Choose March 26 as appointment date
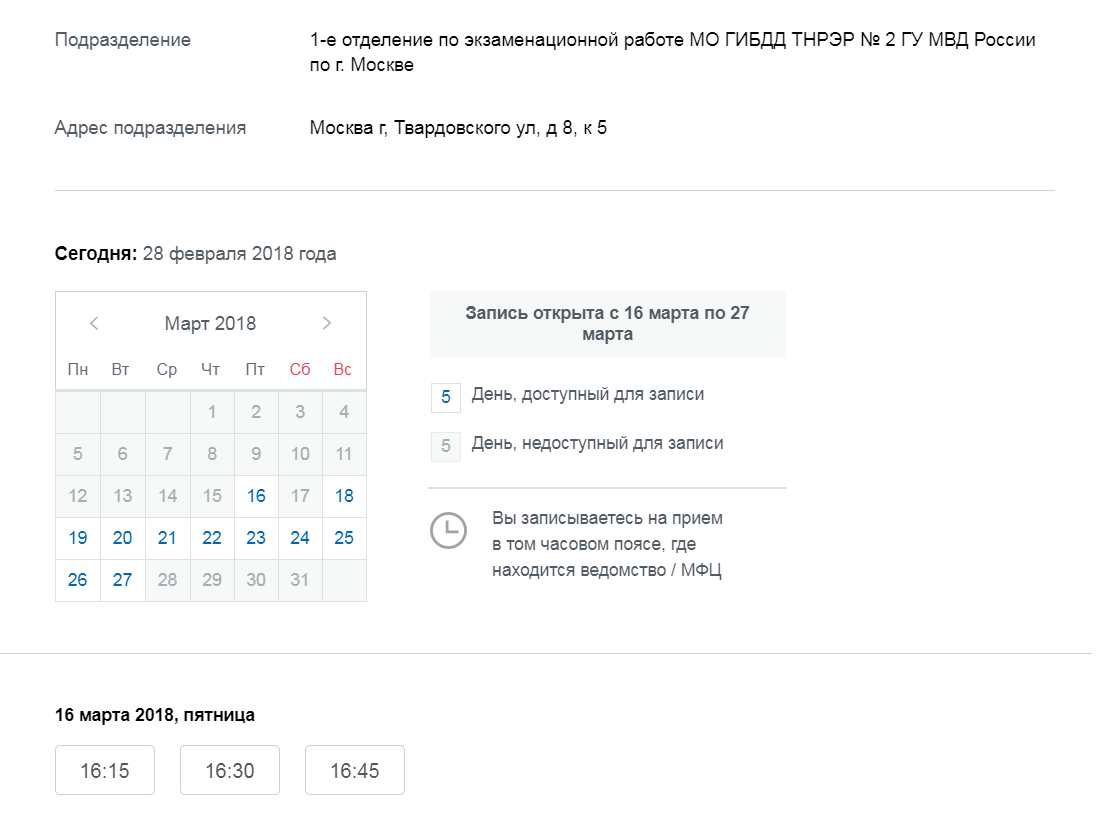Viewport: 1104px width, 835px height. (78, 580)
